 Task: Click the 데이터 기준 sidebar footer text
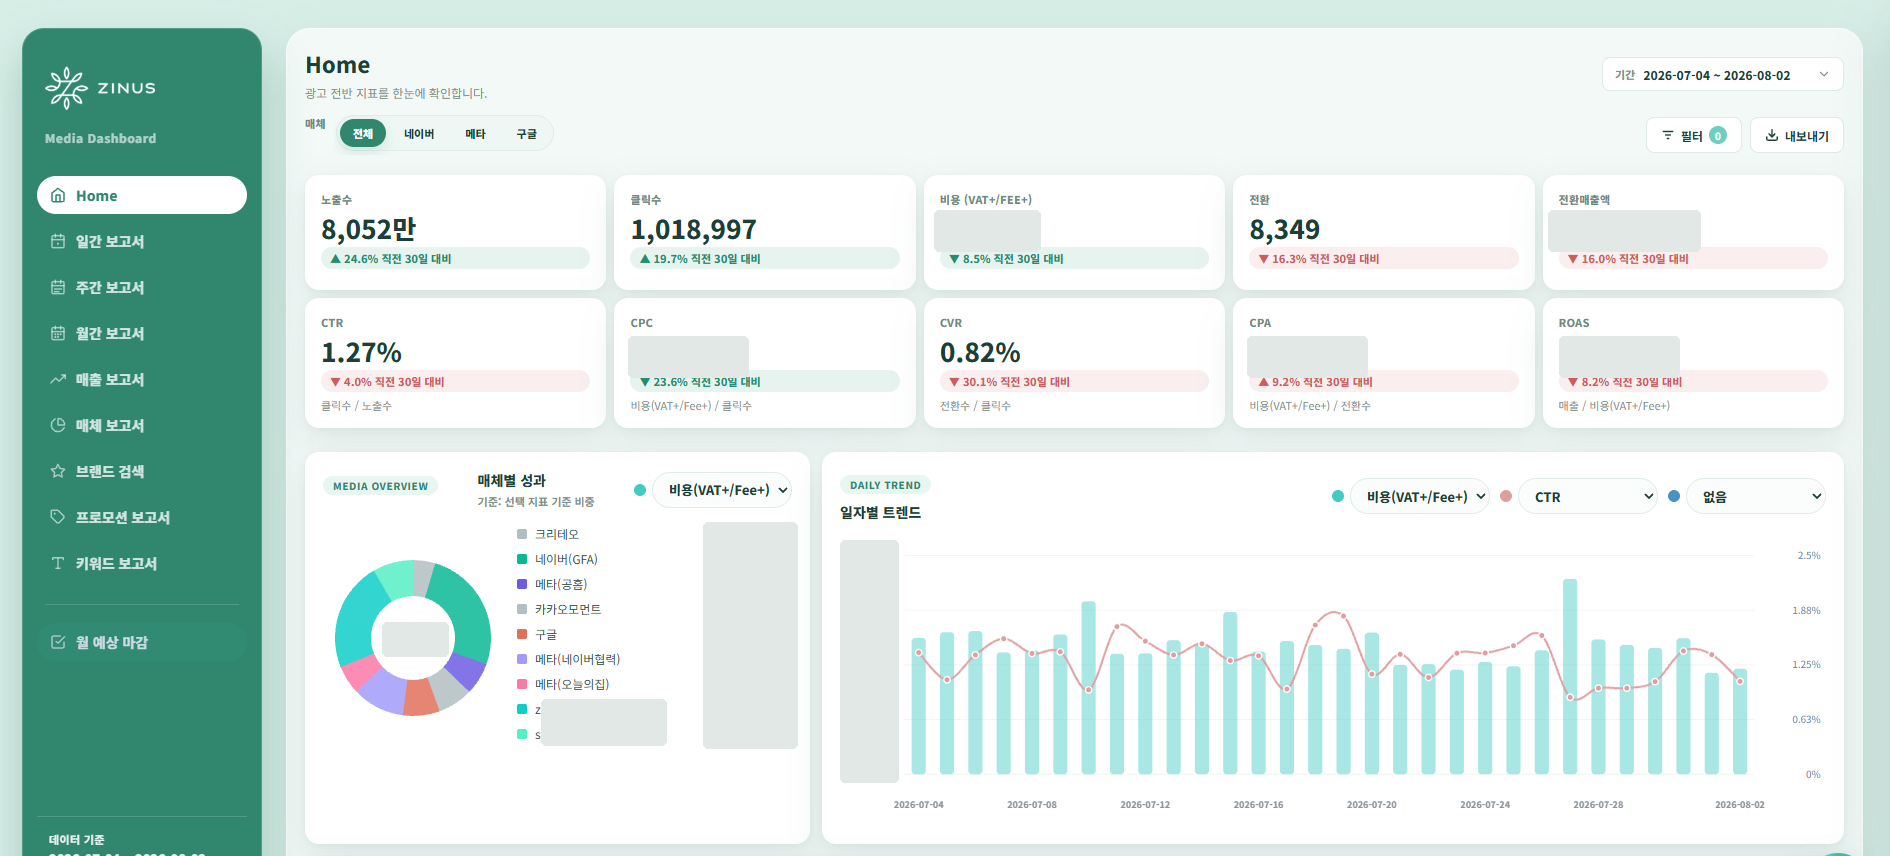pos(76,840)
